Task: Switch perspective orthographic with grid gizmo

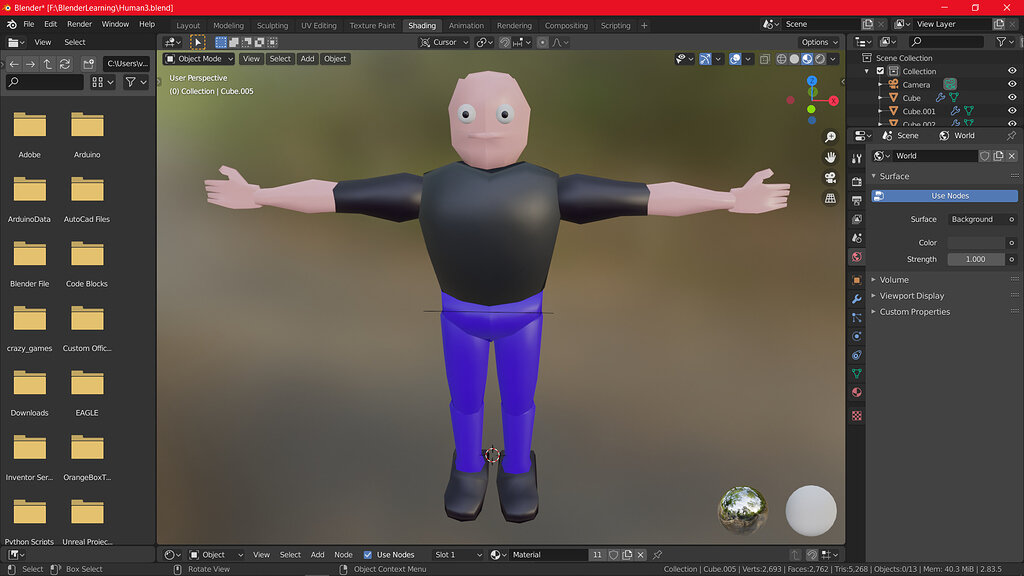Action: 830,198
